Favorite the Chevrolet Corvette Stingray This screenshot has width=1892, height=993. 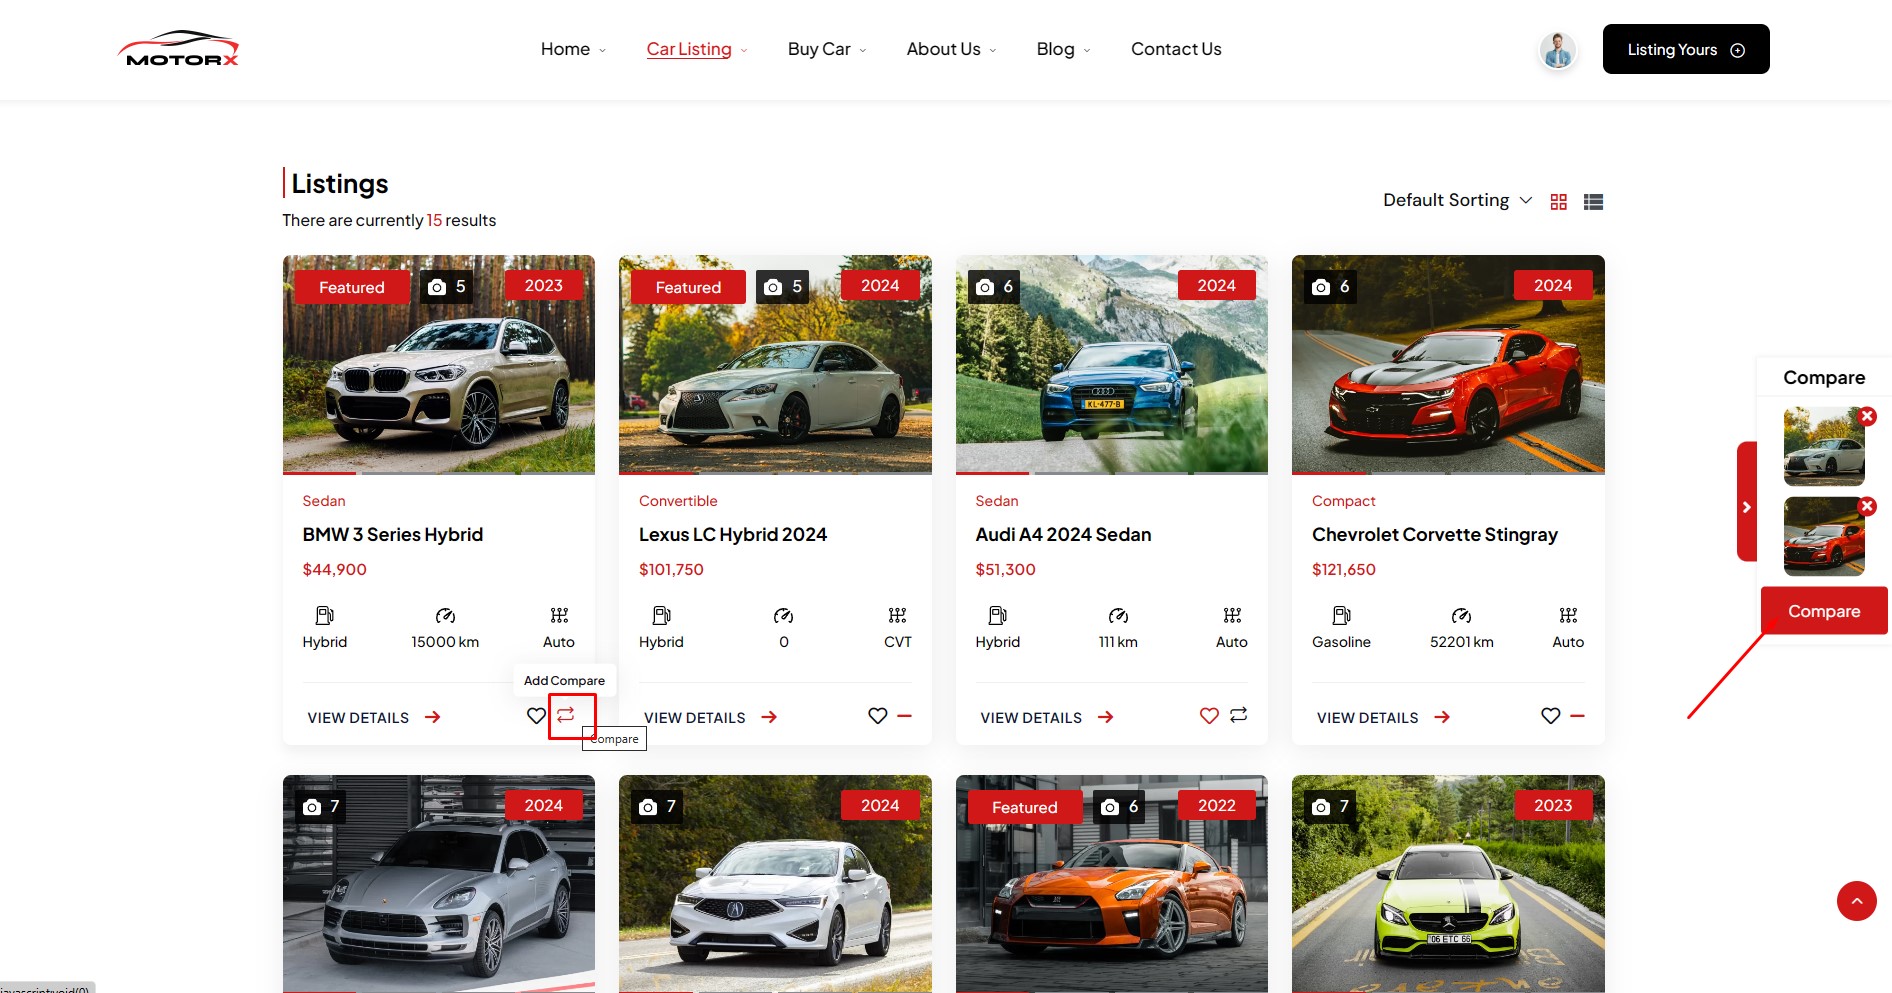[1550, 716]
